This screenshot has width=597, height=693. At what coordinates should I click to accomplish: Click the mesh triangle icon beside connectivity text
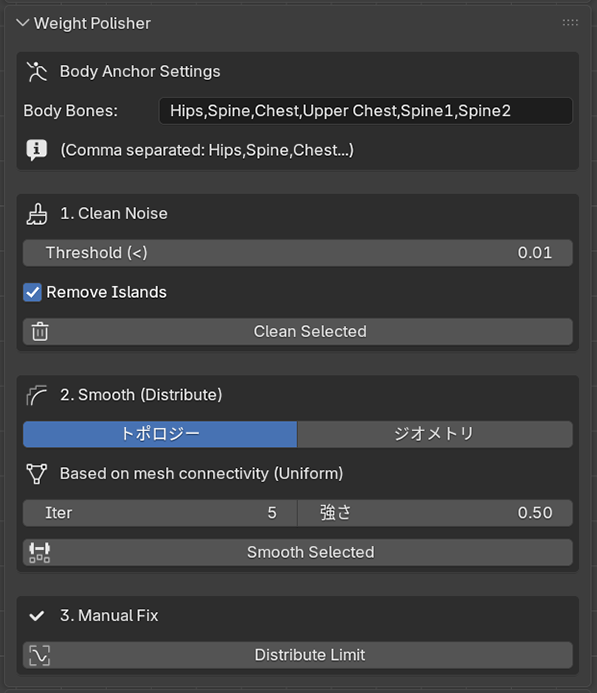(x=37, y=474)
